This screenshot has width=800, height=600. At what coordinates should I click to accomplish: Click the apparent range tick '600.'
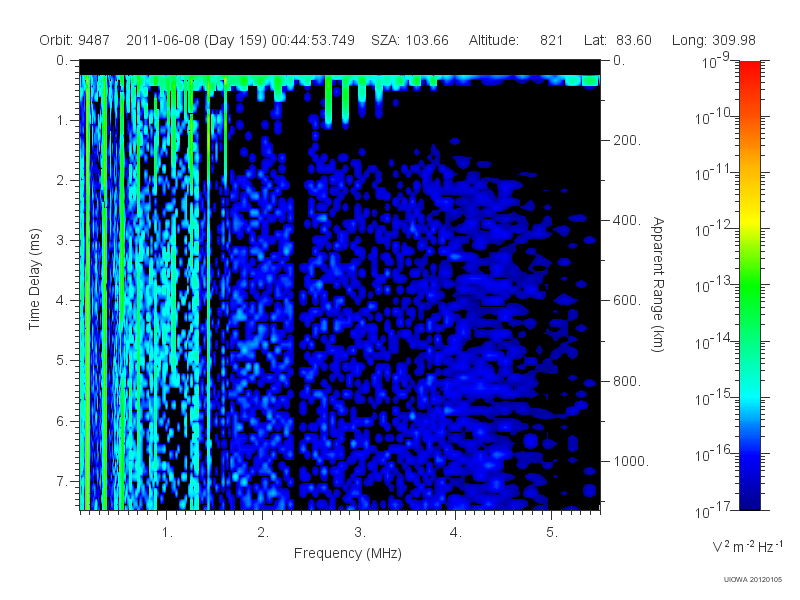tap(627, 301)
